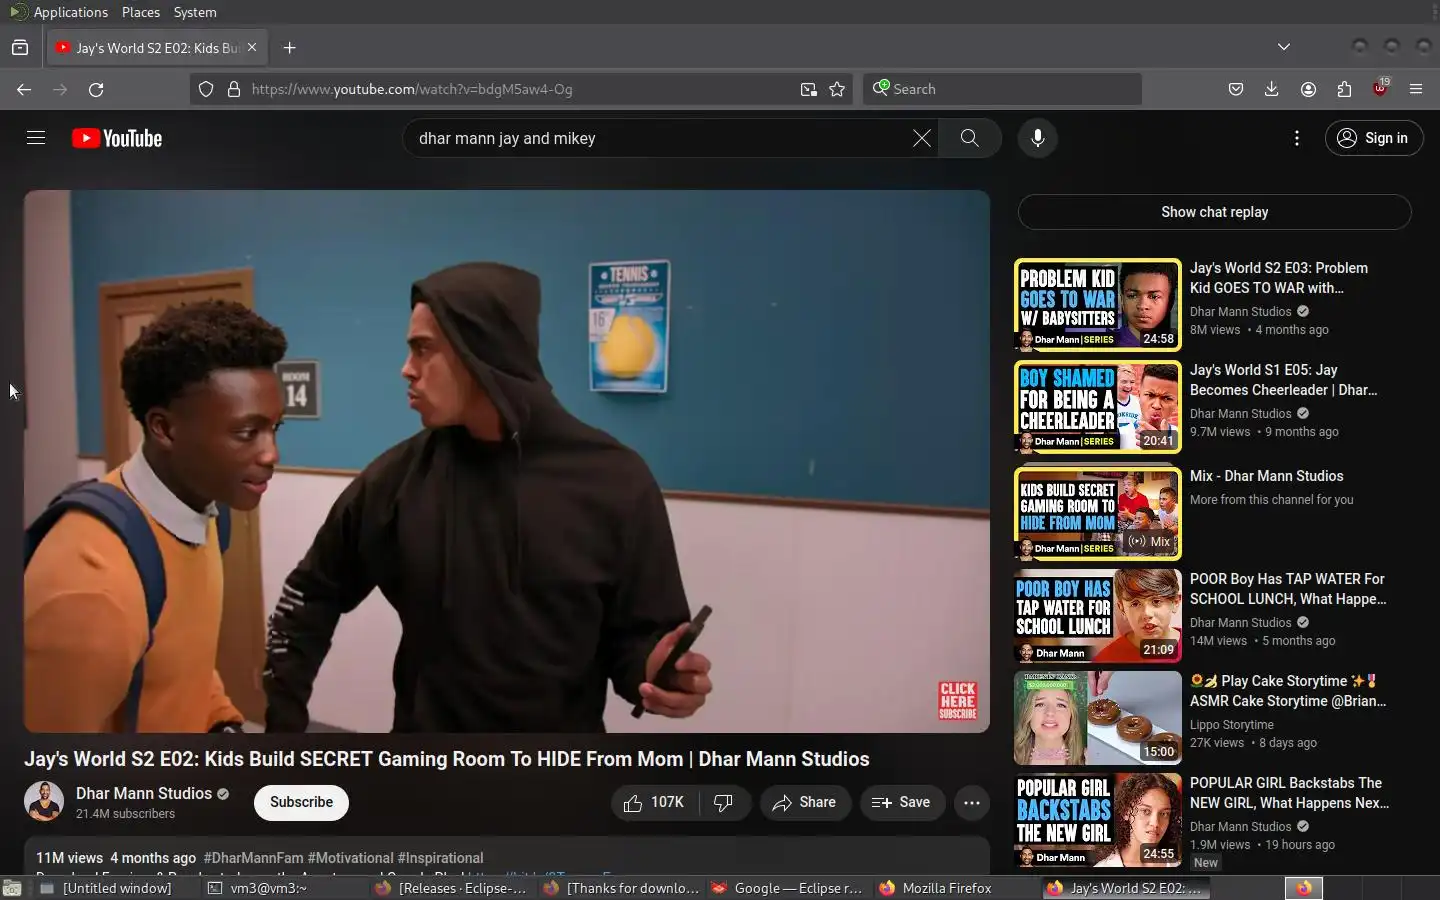Open the Firefox shield tracking protection panel
The height and width of the screenshot is (900, 1440).
click(206, 89)
